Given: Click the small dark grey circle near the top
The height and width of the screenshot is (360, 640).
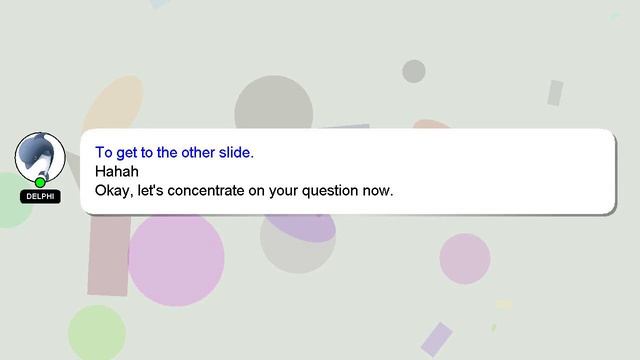Looking at the screenshot, I should pyautogui.click(x=414, y=71).
